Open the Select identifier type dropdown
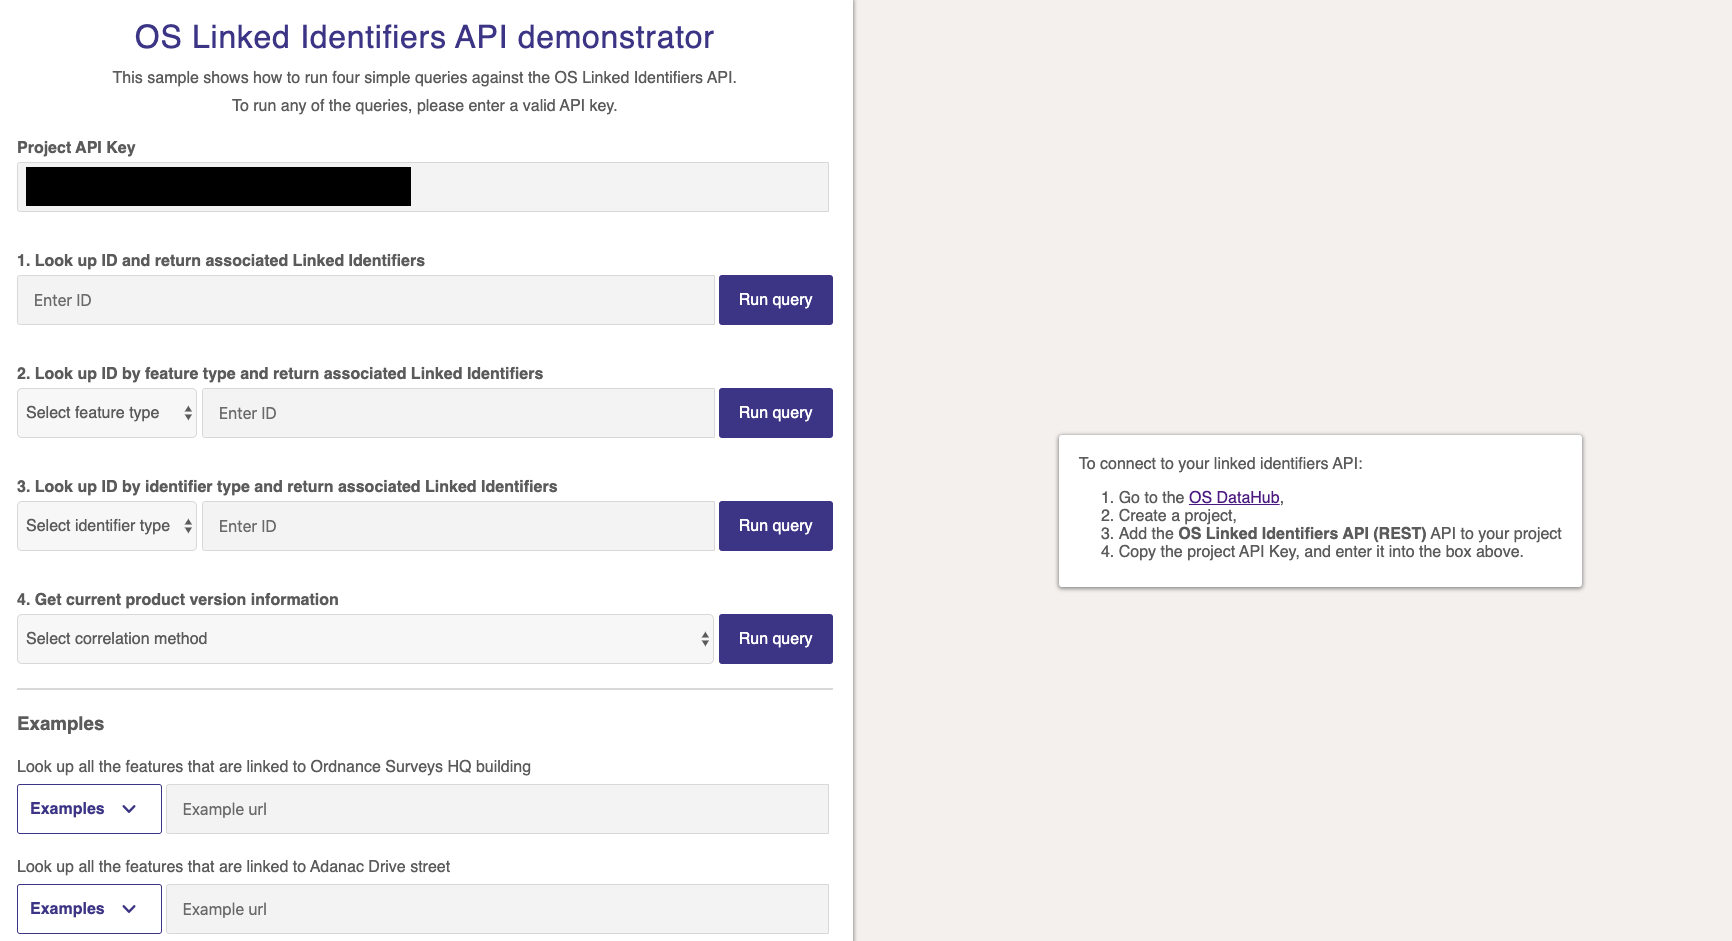The image size is (1732, 941). (107, 526)
